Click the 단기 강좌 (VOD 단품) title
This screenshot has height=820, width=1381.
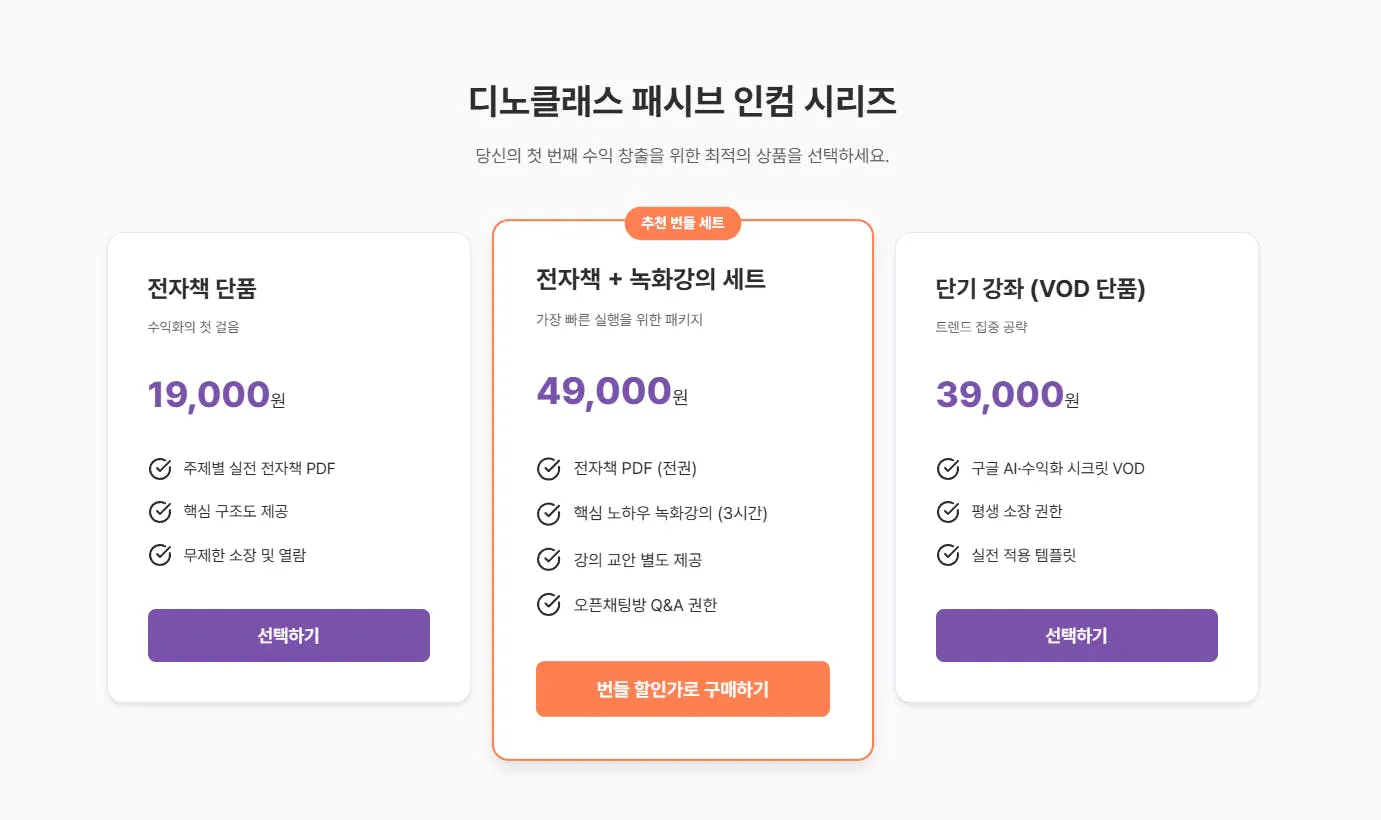coord(1040,289)
